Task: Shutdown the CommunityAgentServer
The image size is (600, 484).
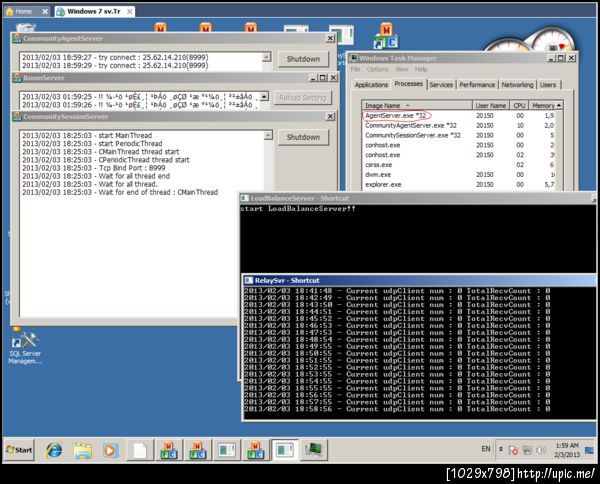Action: pos(303,59)
